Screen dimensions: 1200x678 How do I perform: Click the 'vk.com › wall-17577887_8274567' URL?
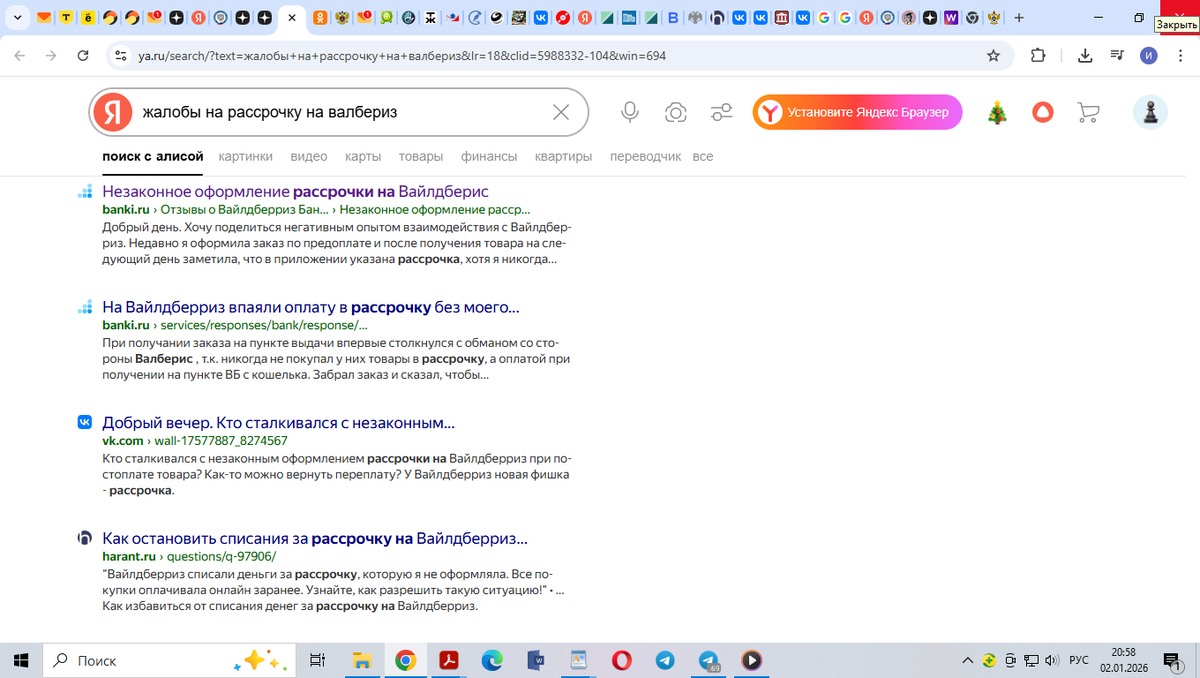click(195, 440)
